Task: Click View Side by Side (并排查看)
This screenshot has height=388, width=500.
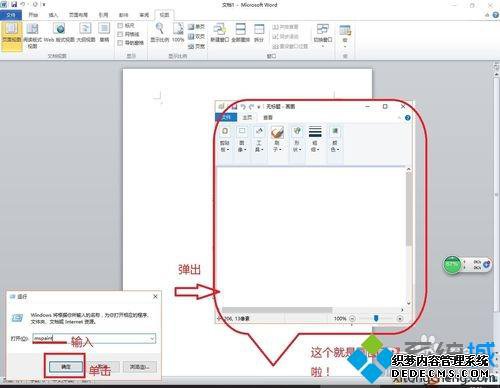Action: click(x=285, y=27)
